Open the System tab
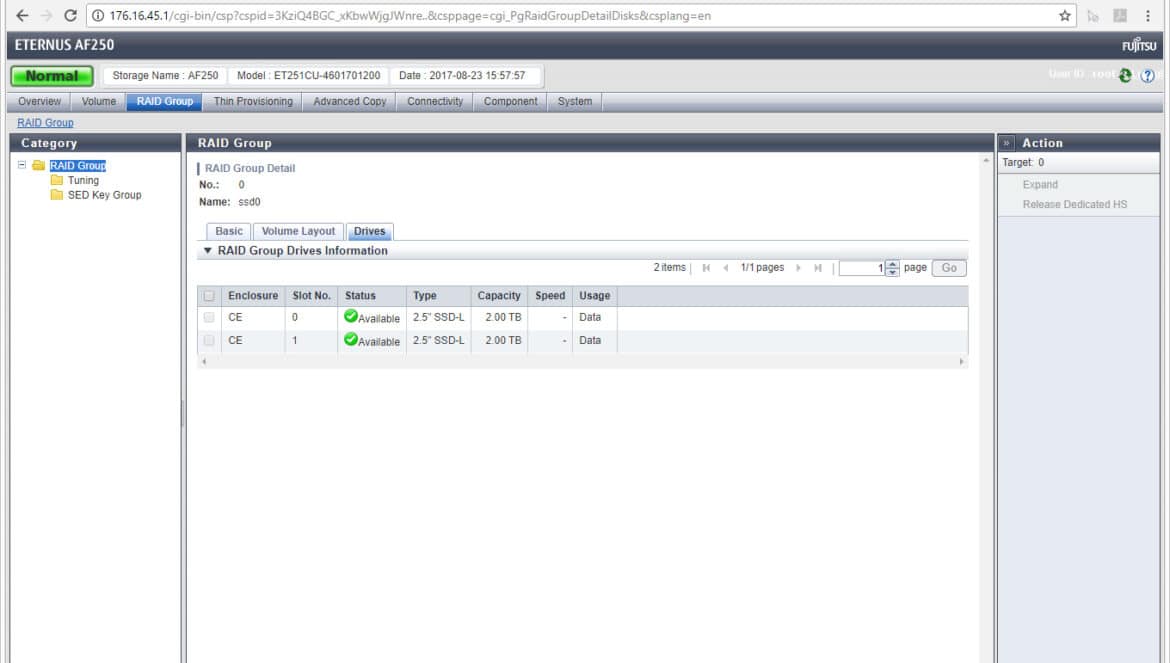1170x663 pixels. pos(575,101)
